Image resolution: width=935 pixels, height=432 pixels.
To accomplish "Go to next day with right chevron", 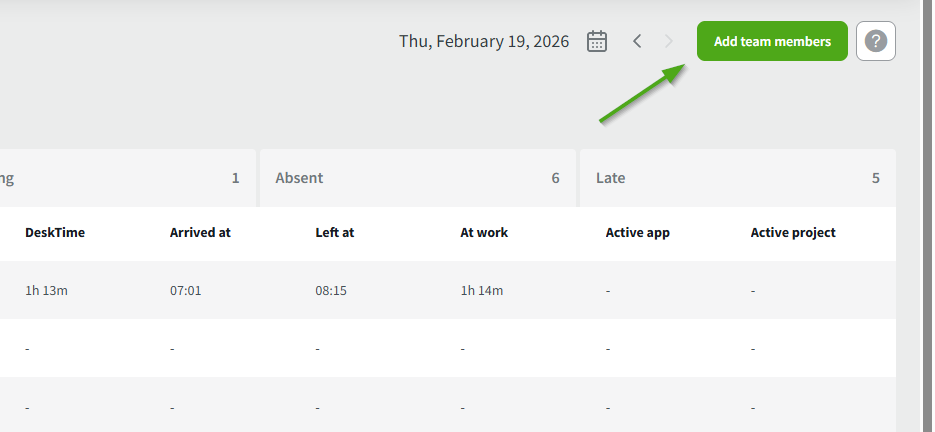I will 669,41.
